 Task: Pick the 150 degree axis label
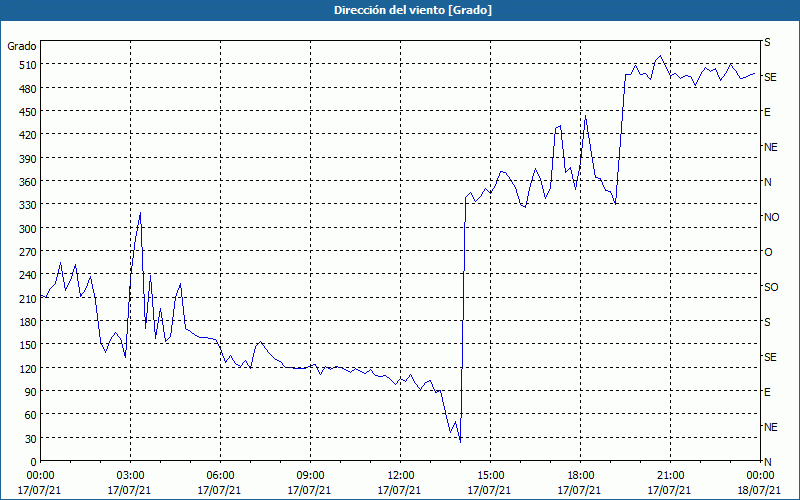(x=28, y=345)
